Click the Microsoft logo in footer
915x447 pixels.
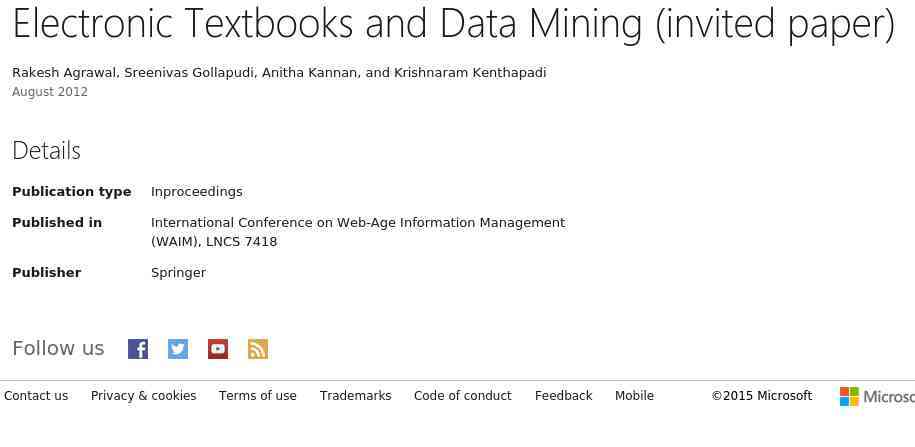pos(877,396)
